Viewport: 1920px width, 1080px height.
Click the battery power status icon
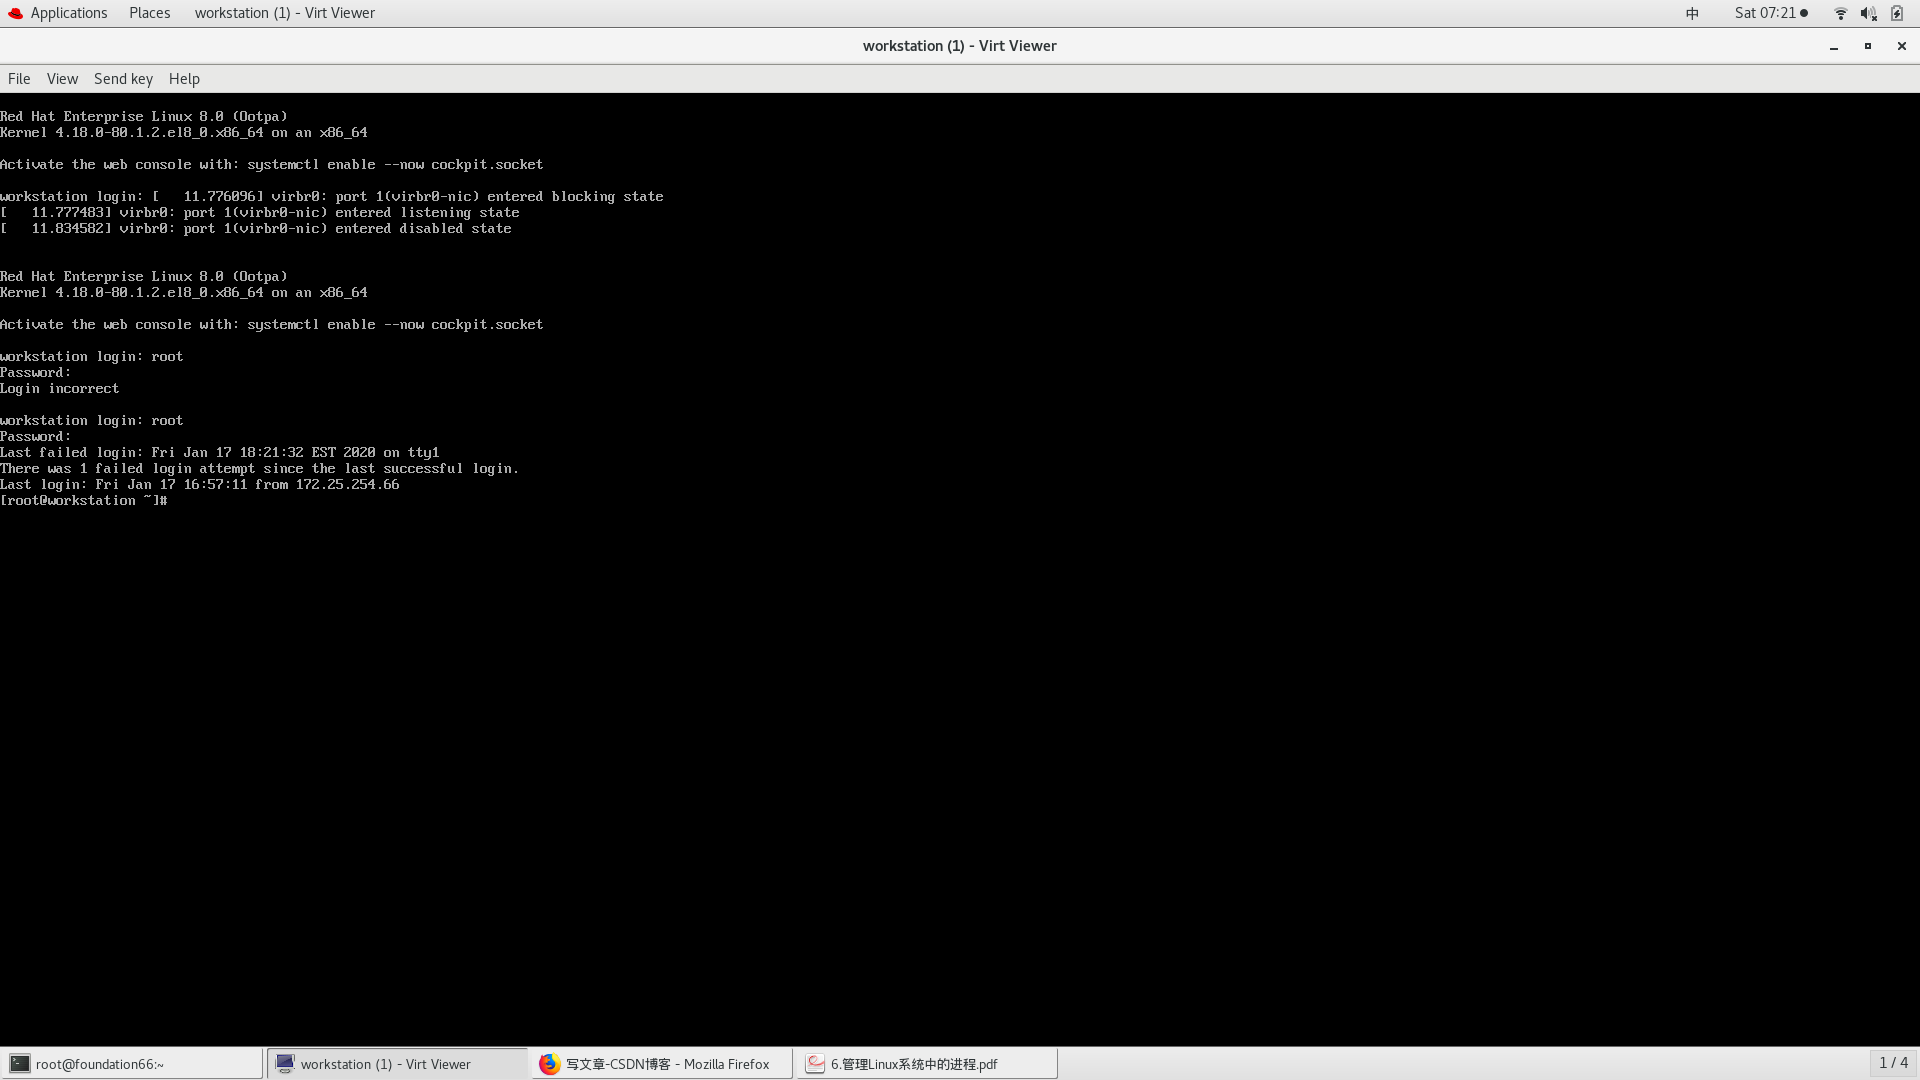click(x=1897, y=13)
